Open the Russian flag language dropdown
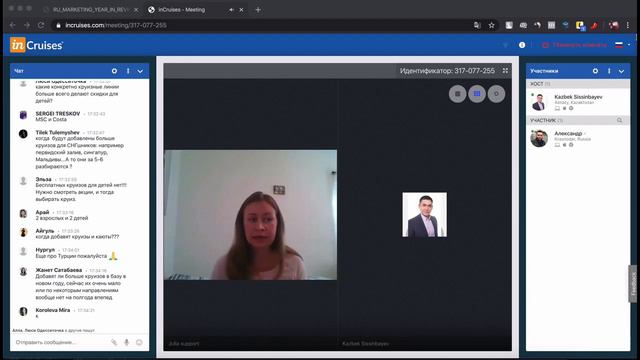640x360 pixels. 622,45
